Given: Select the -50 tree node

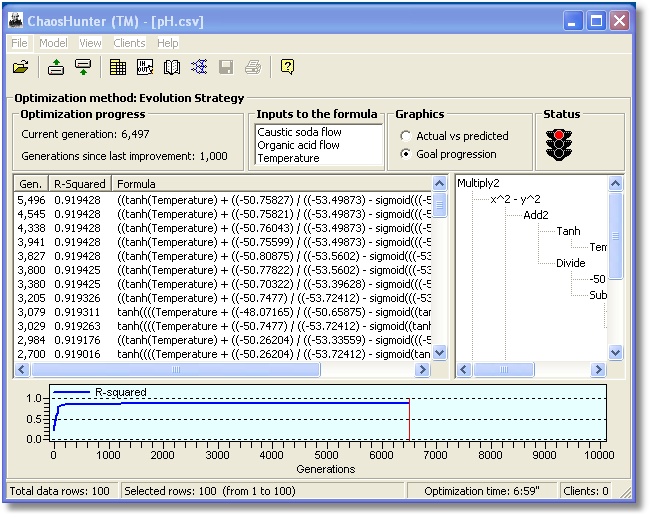Looking at the screenshot, I should [x=597, y=279].
